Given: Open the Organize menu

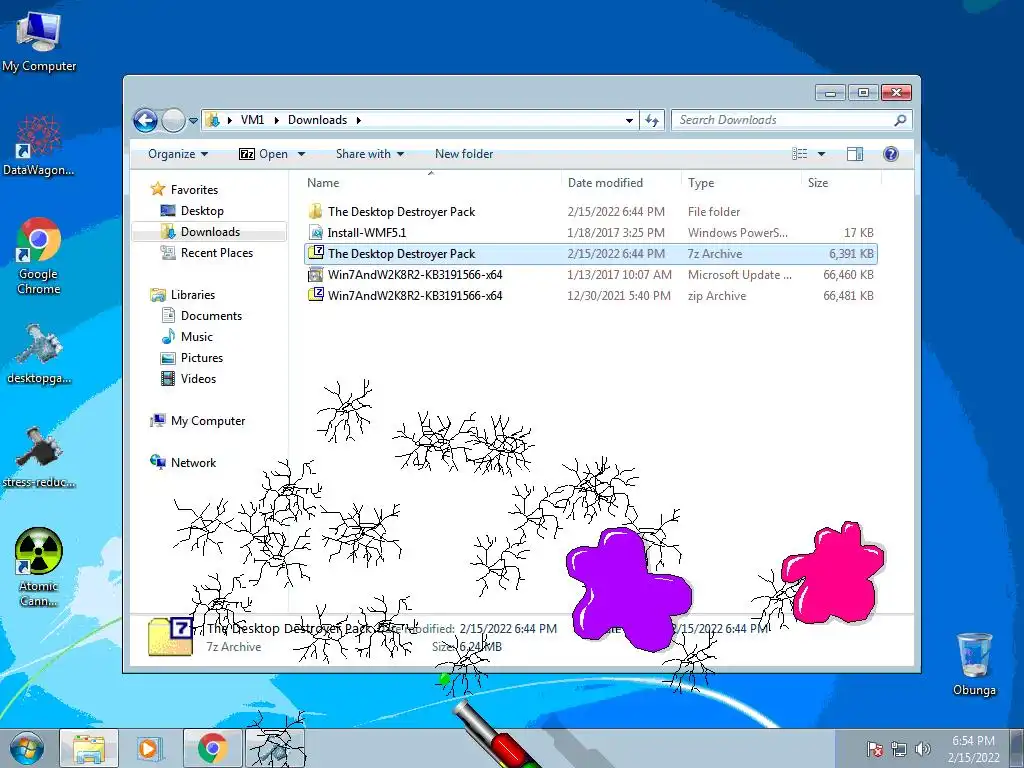Looking at the screenshot, I should pyautogui.click(x=178, y=154).
